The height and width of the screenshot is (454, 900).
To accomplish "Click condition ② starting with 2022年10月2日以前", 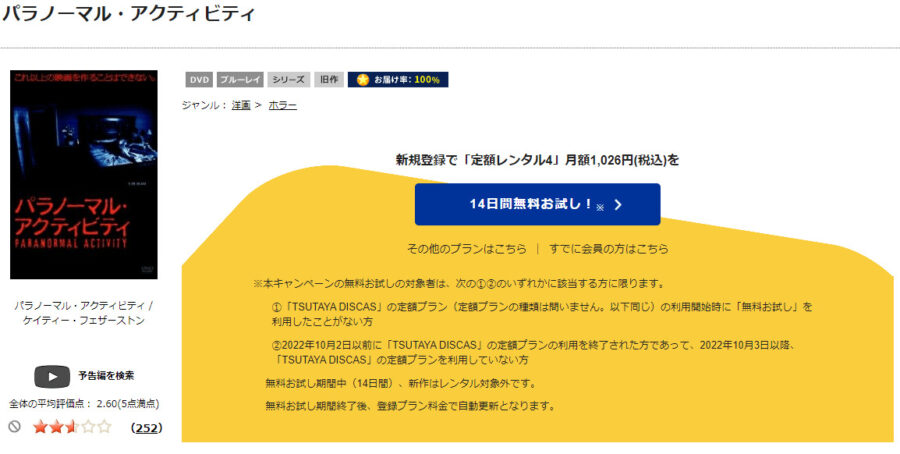I will [x=536, y=352].
